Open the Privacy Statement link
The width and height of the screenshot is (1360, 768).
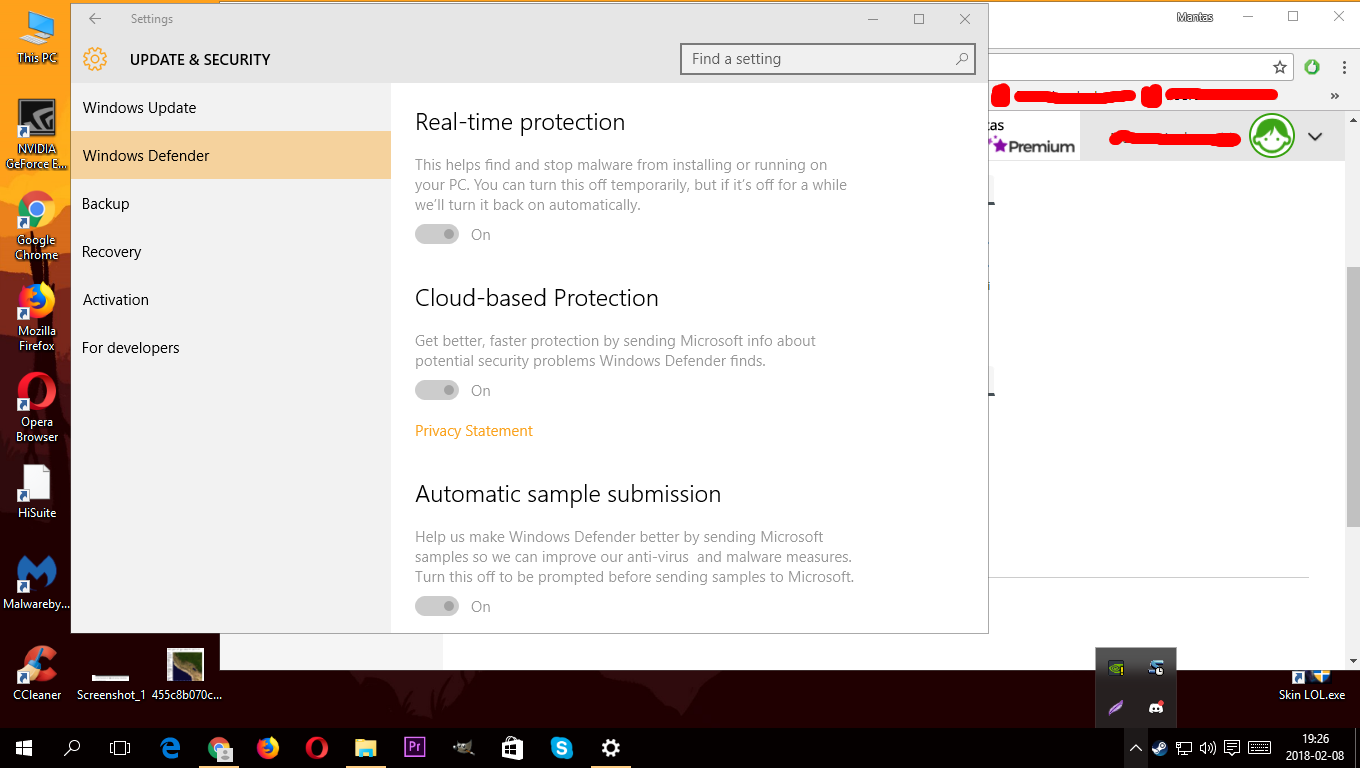(x=474, y=431)
